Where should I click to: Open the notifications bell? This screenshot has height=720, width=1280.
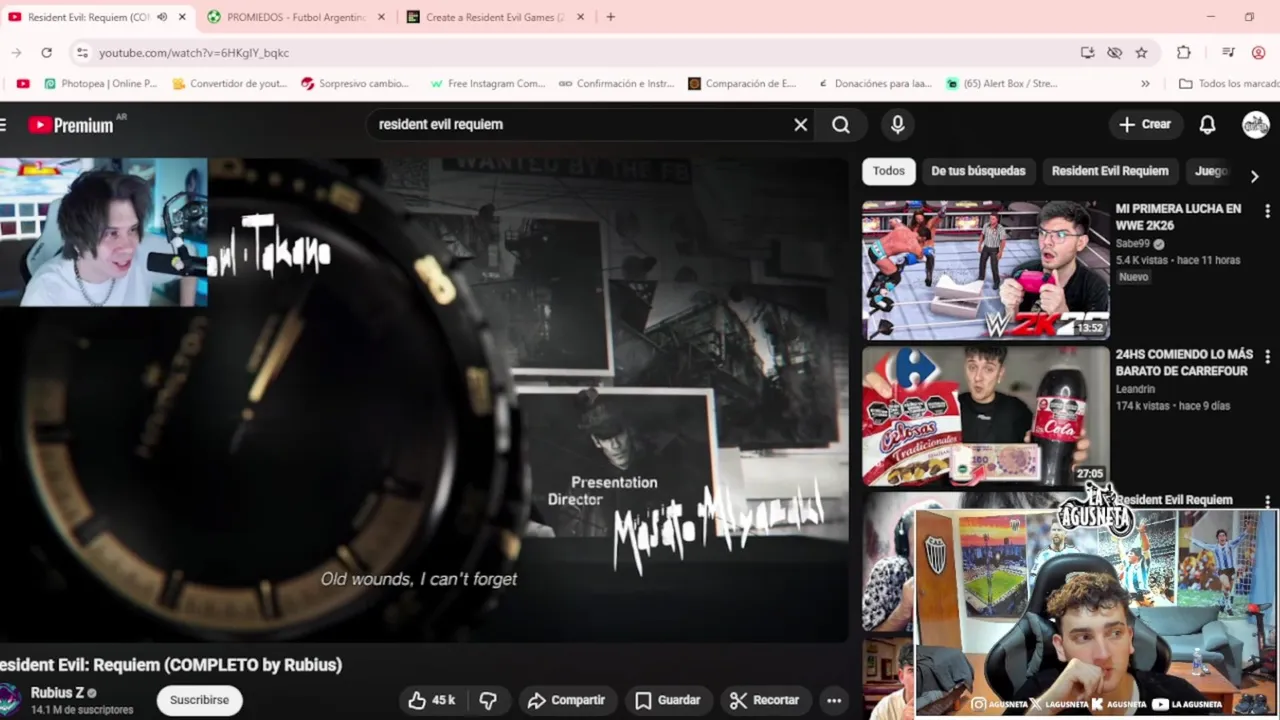click(x=1207, y=125)
